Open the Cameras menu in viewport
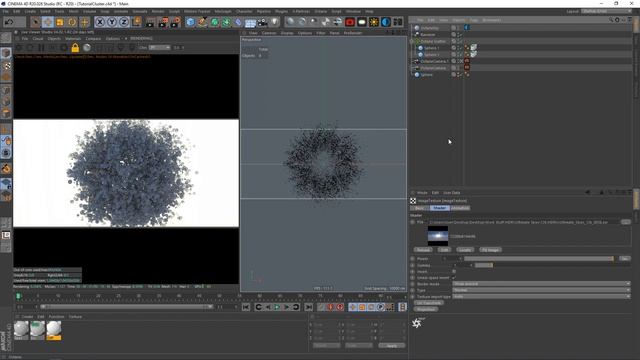This screenshot has height=360, width=640. pyautogui.click(x=269, y=33)
